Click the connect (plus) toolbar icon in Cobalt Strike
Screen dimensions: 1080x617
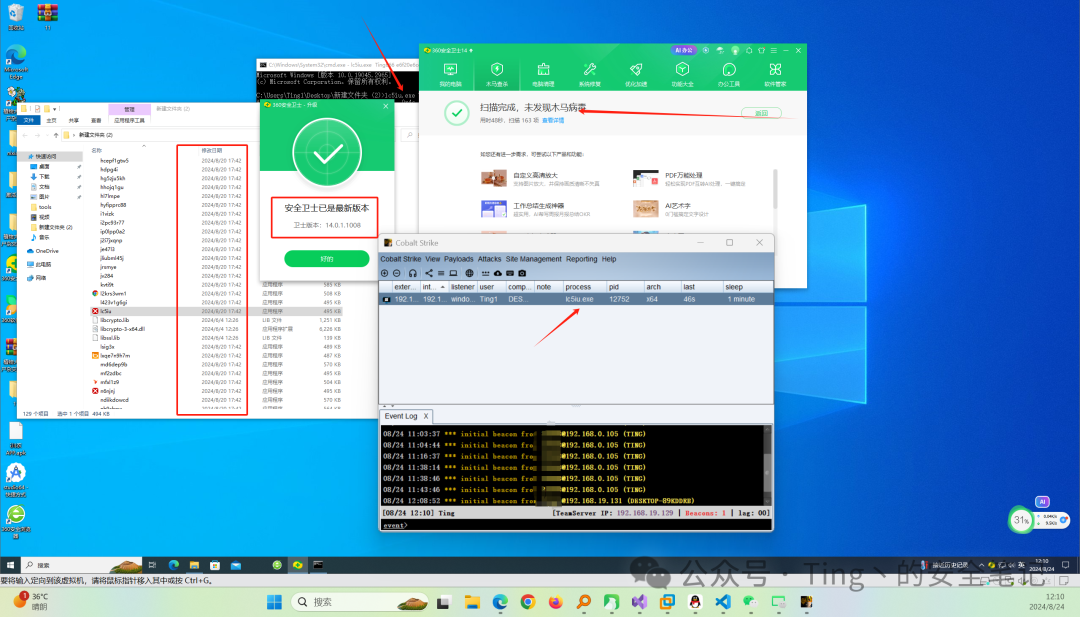385,273
